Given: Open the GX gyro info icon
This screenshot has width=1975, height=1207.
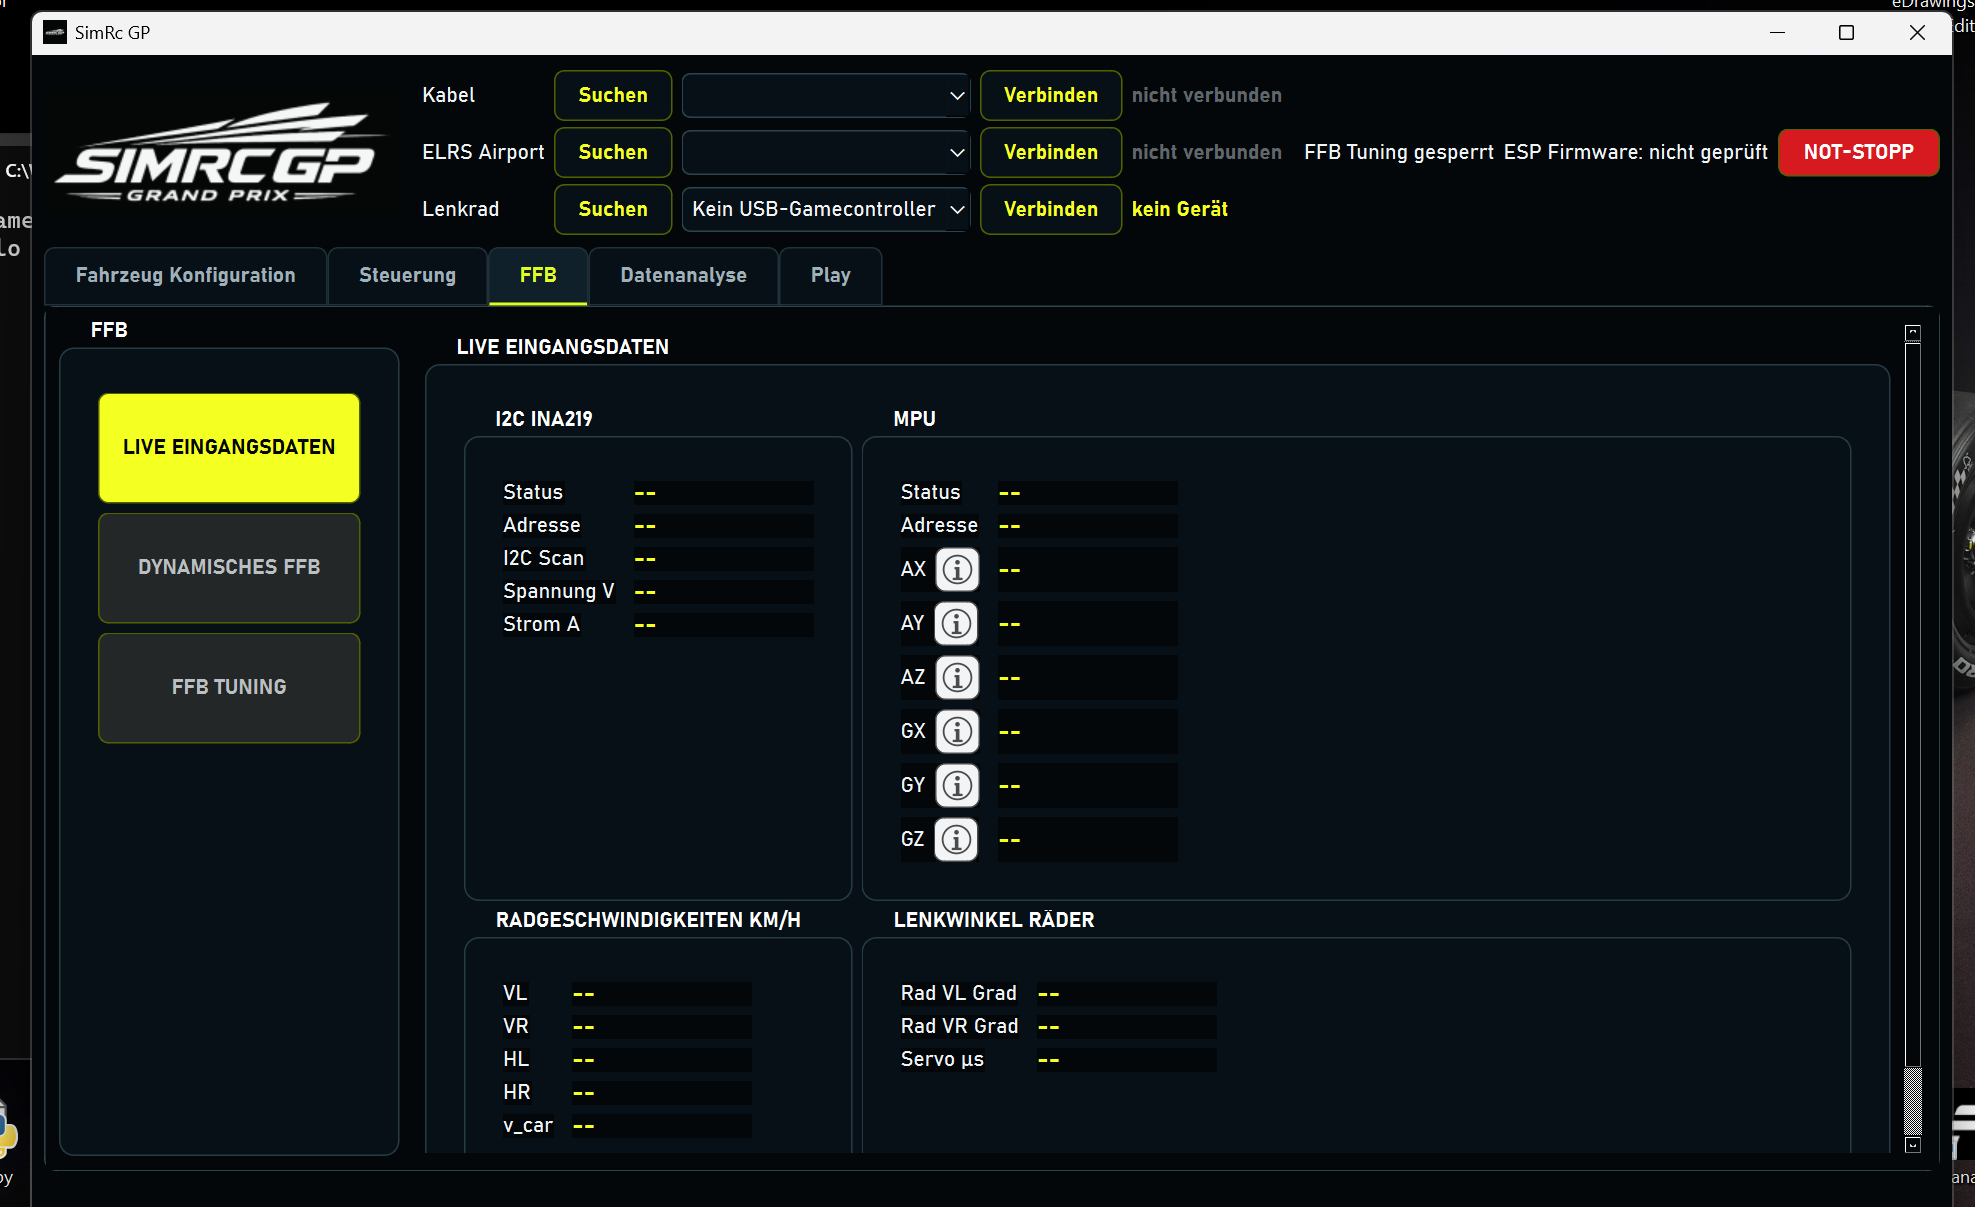Looking at the screenshot, I should coord(957,732).
